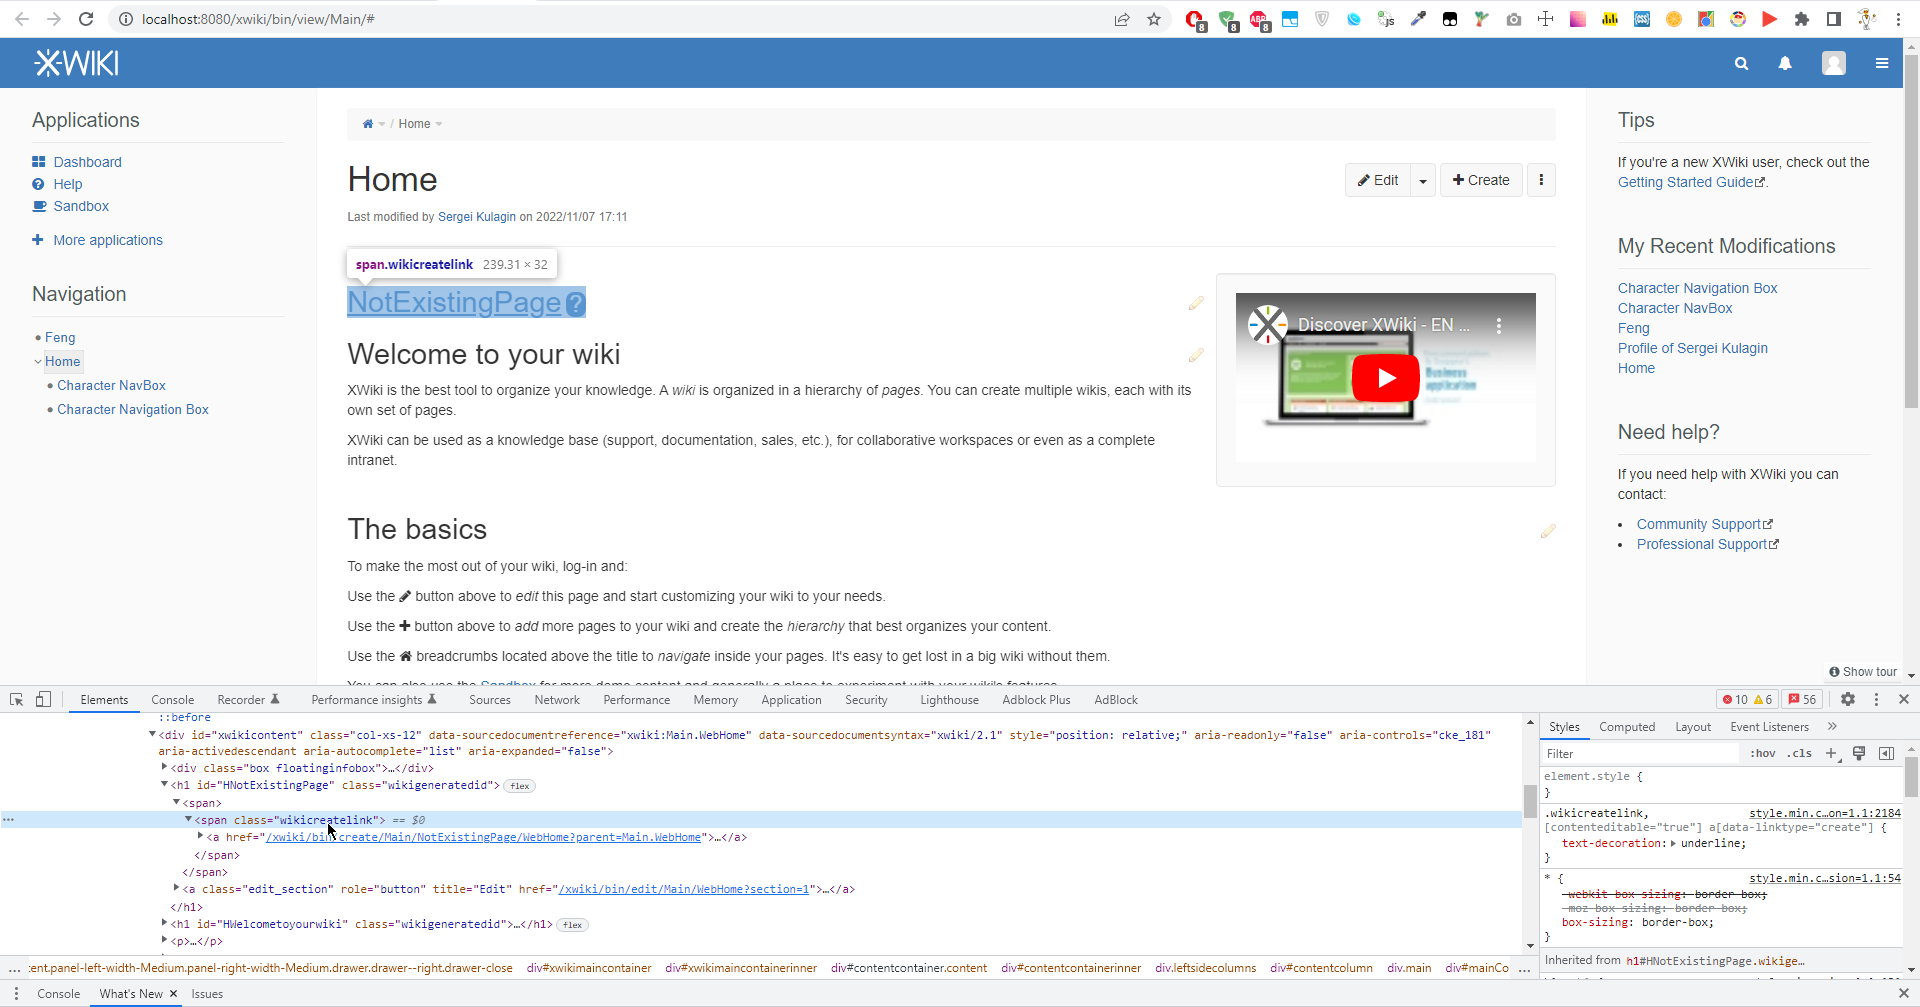The height and width of the screenshot is (1007, 1920).
Task: Open the Sandbox application
Action: point(81,206)
